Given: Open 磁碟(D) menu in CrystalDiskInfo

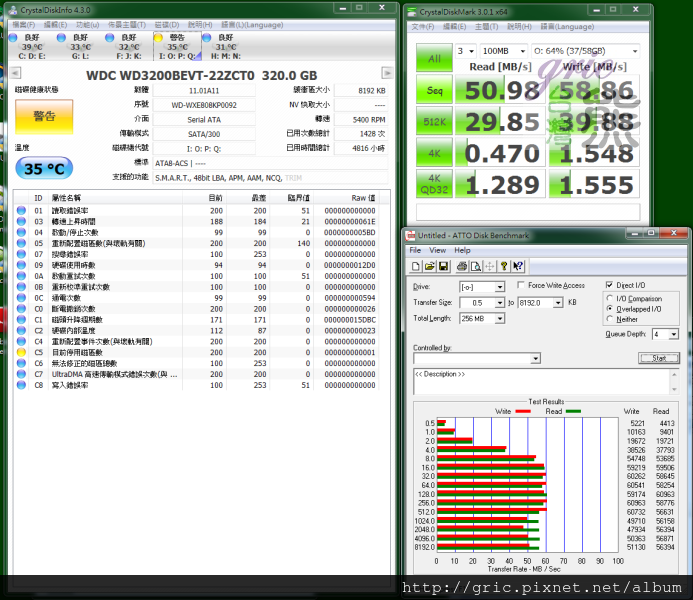Looking at the screenshot, I should [x=167, y=25].
